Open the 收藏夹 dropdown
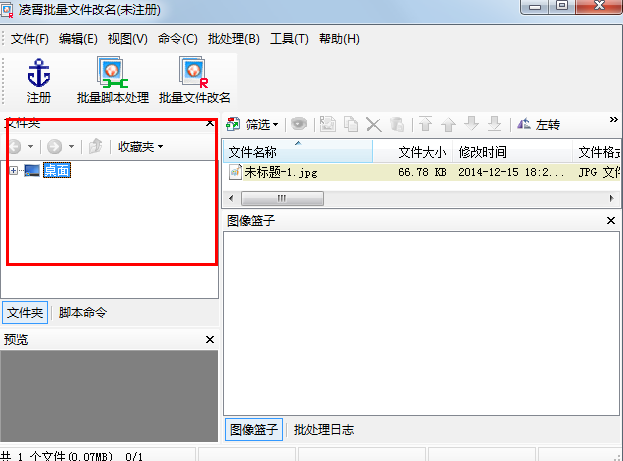The width and height of the screenshot is (623, 461). (x=141, y=147)
